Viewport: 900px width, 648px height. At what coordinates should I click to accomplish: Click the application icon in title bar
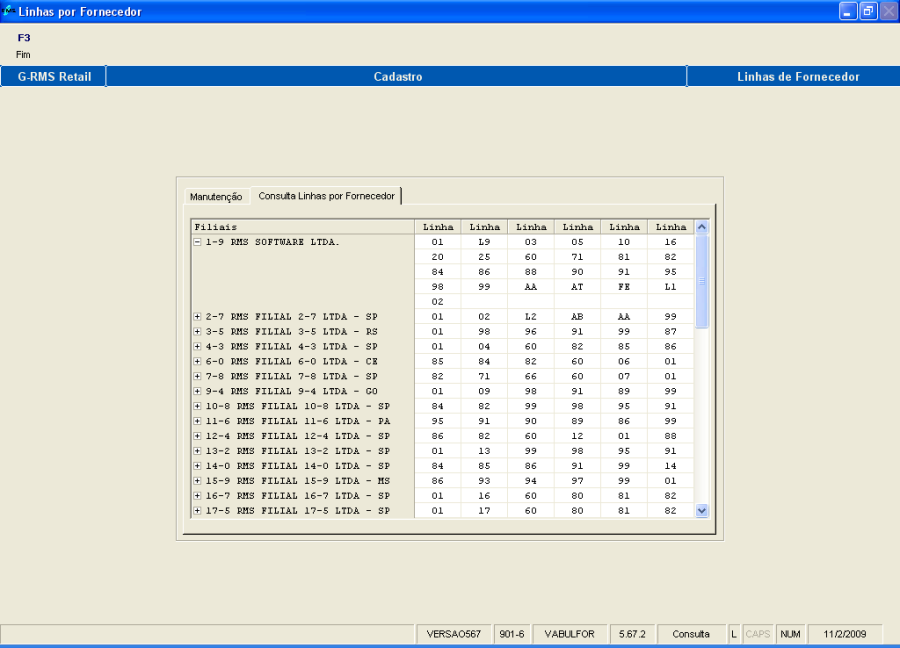click(9, 12)
